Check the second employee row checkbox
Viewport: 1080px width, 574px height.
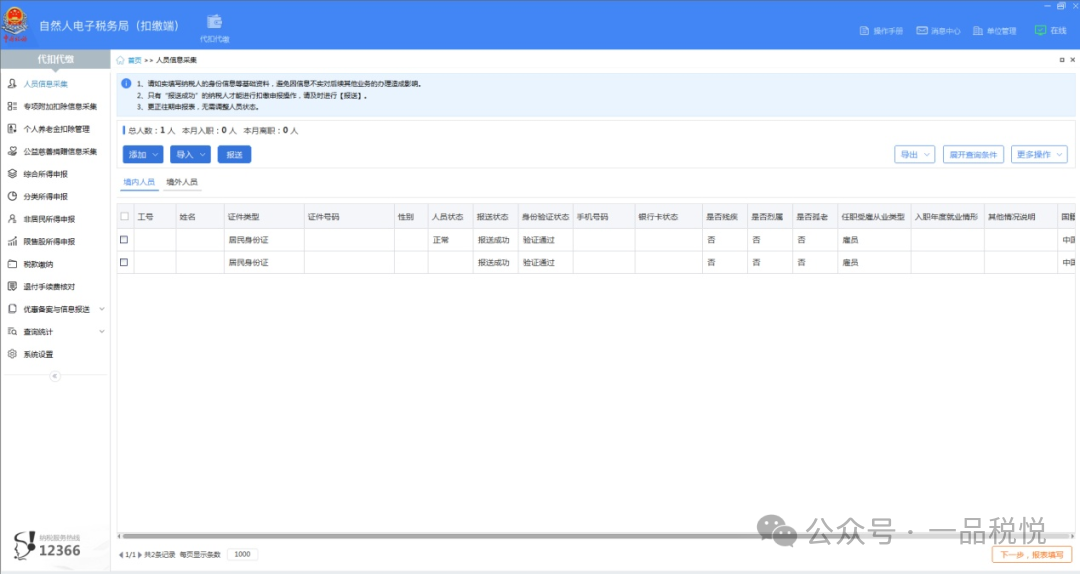point(124,262)
